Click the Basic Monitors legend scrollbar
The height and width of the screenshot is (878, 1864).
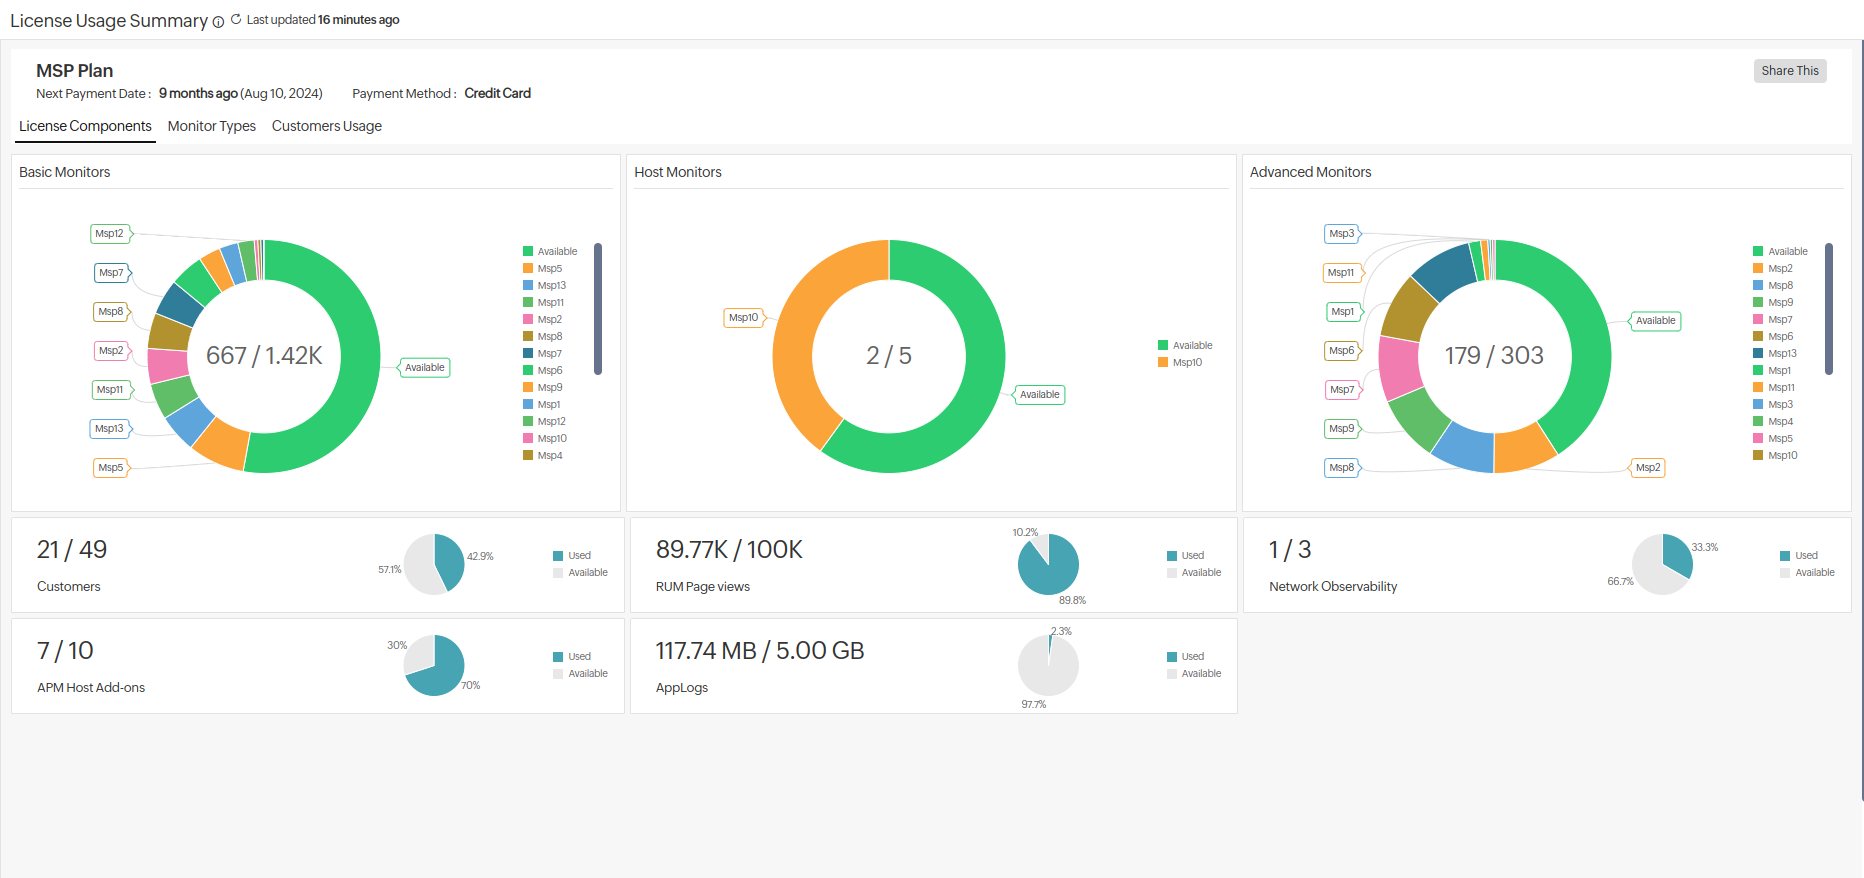pos(598,308)
